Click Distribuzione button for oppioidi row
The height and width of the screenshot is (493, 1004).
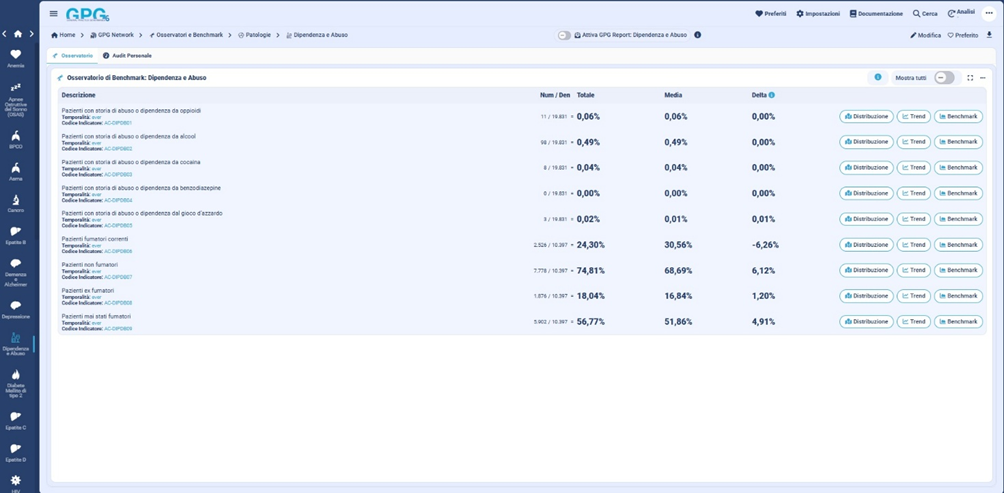click(866, 116)
